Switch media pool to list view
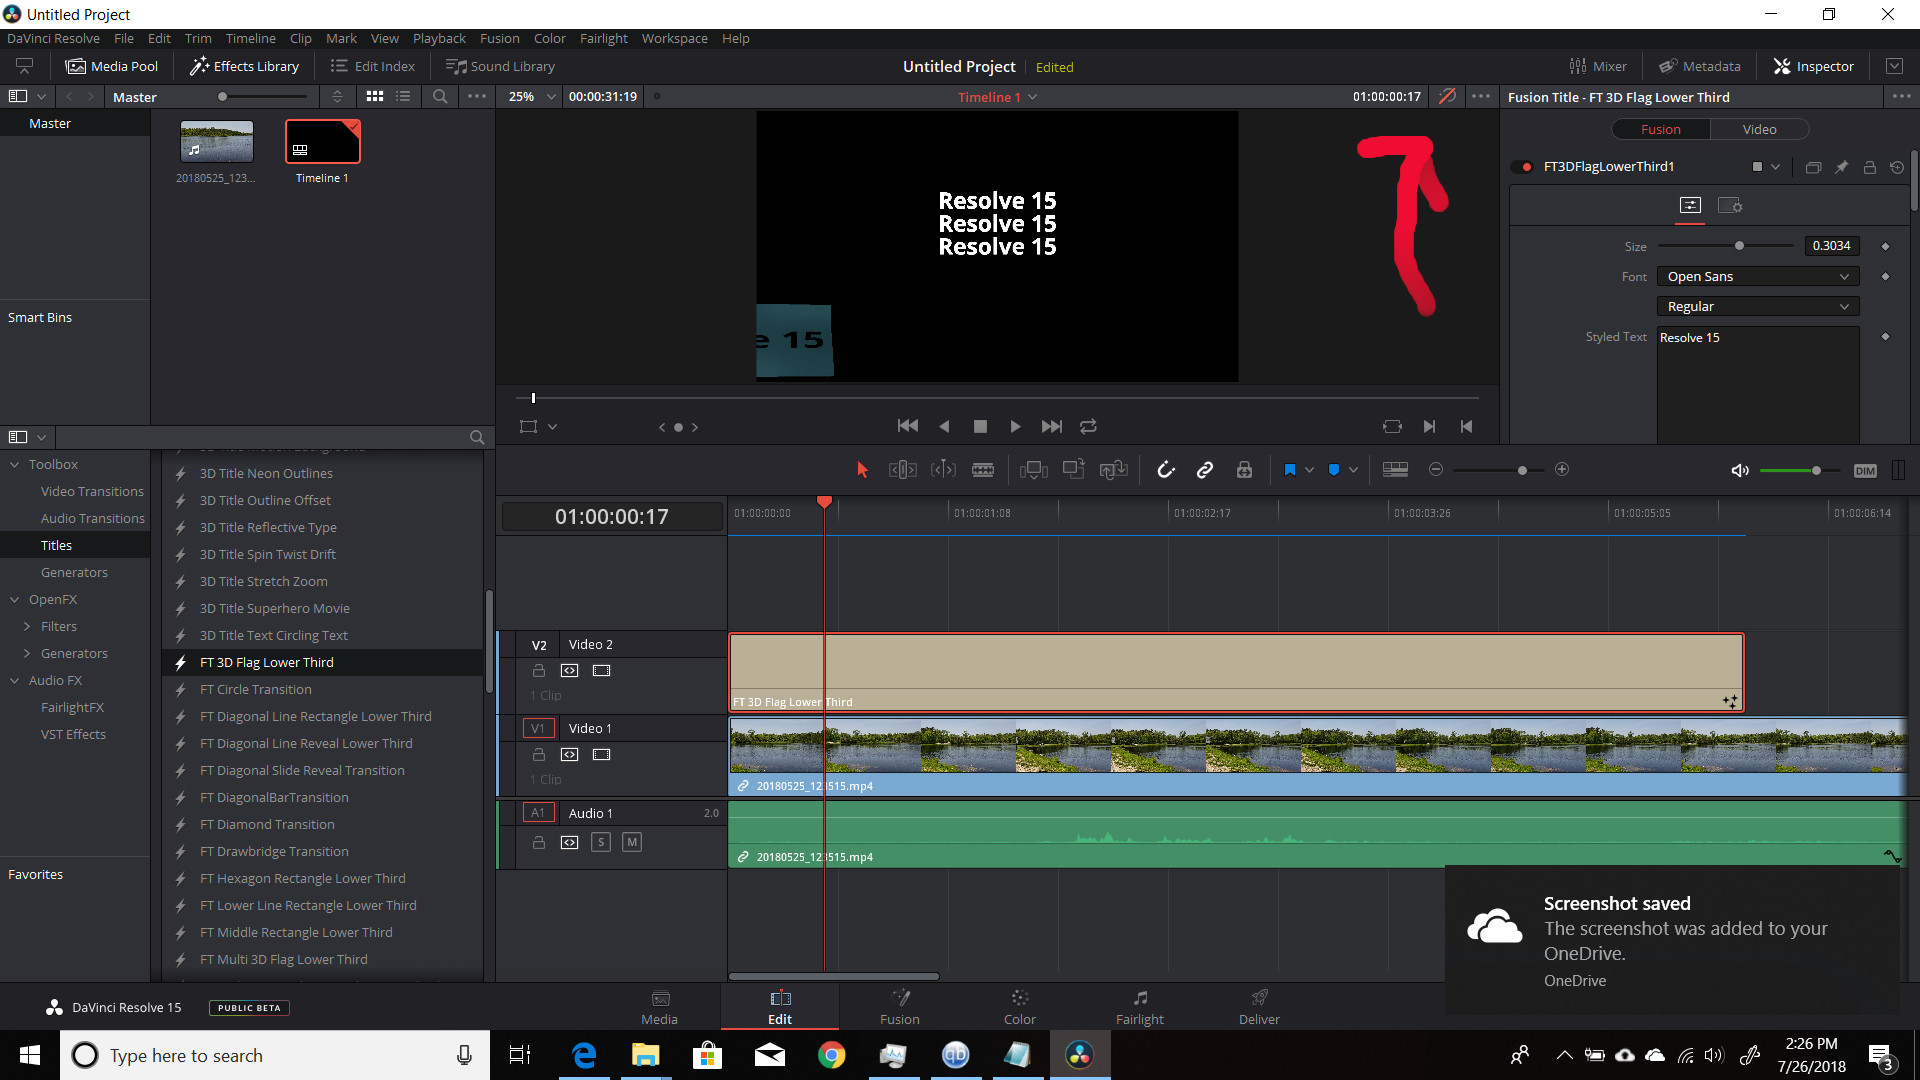This screenshot has height=1080, width=1920. tap(403, 96)
